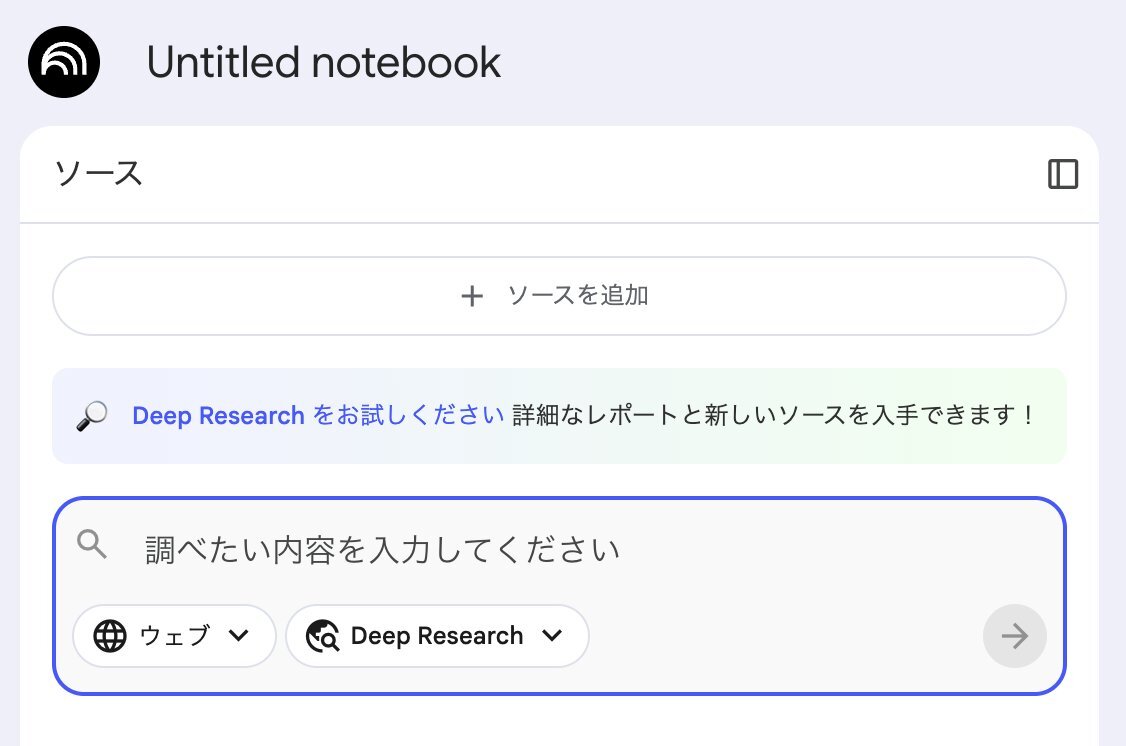Click the search icon in the input box

coord(92,545)
